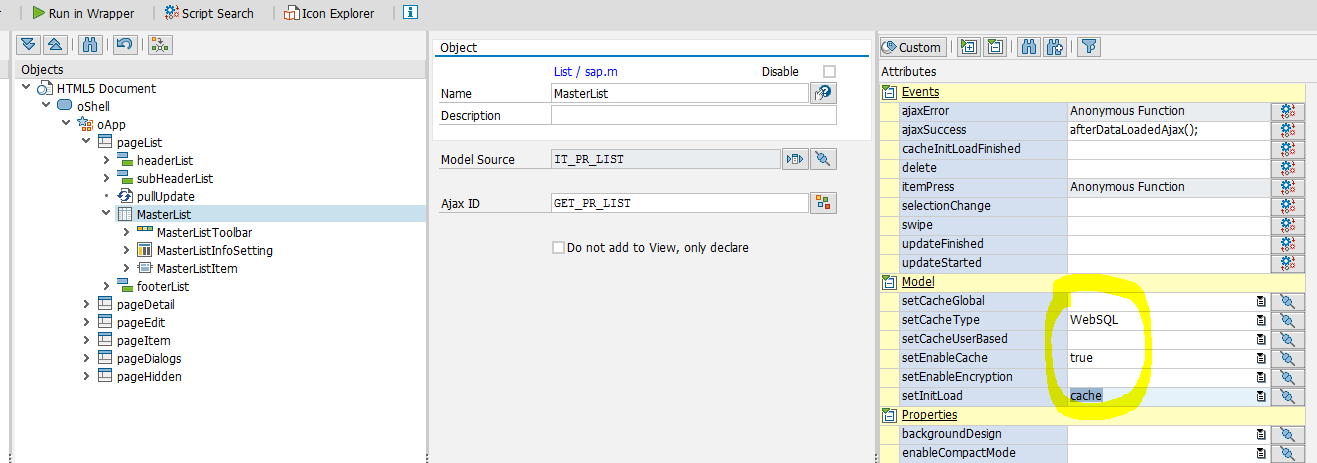Open the script editor gear for updateFinished
Viewport: 1317px width, 463px height.
point(1288,244)
